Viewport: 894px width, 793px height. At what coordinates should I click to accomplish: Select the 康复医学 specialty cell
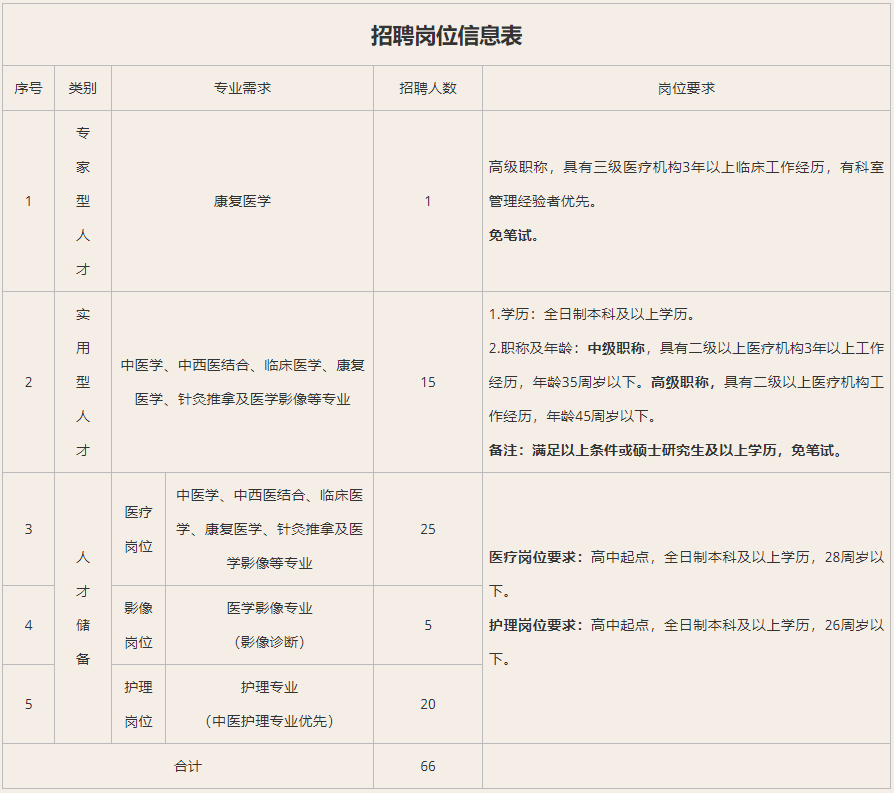(242, 201)
